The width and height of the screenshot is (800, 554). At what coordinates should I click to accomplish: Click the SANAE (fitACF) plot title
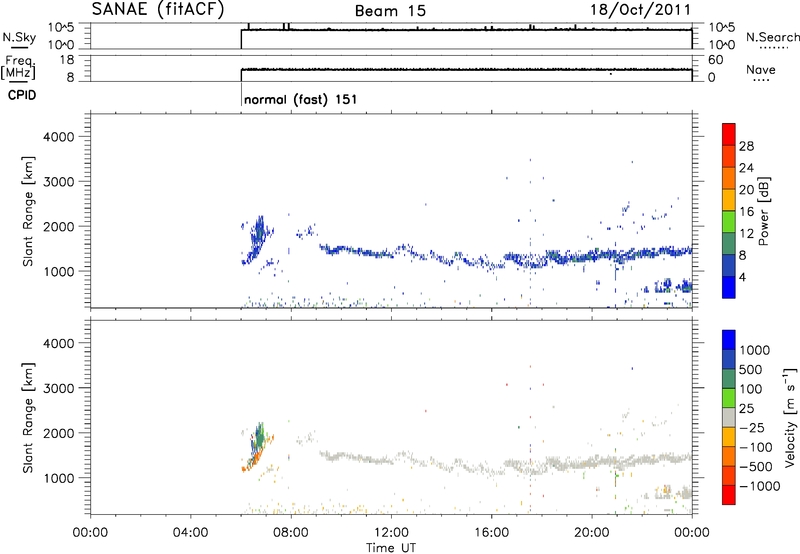pos(158,10)
